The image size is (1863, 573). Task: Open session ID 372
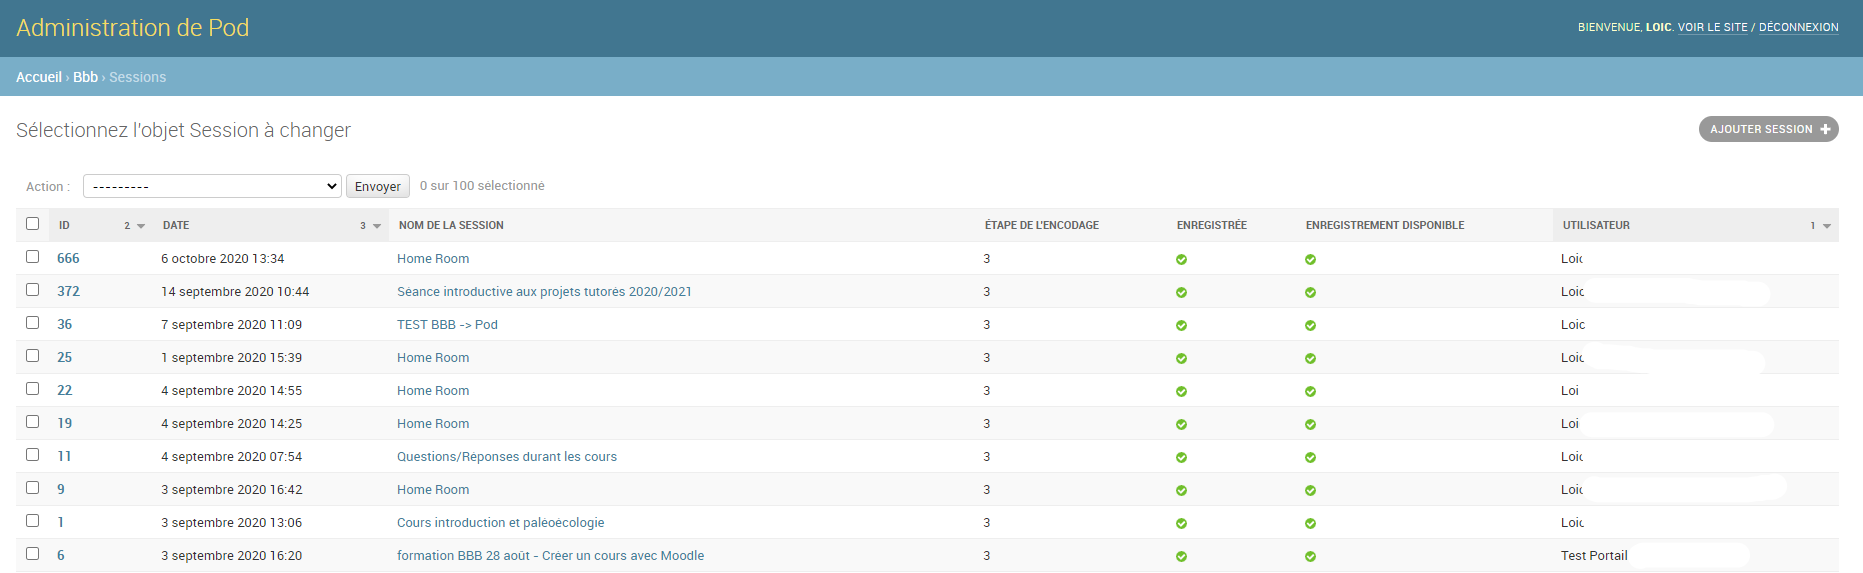(x=68, y=291)
